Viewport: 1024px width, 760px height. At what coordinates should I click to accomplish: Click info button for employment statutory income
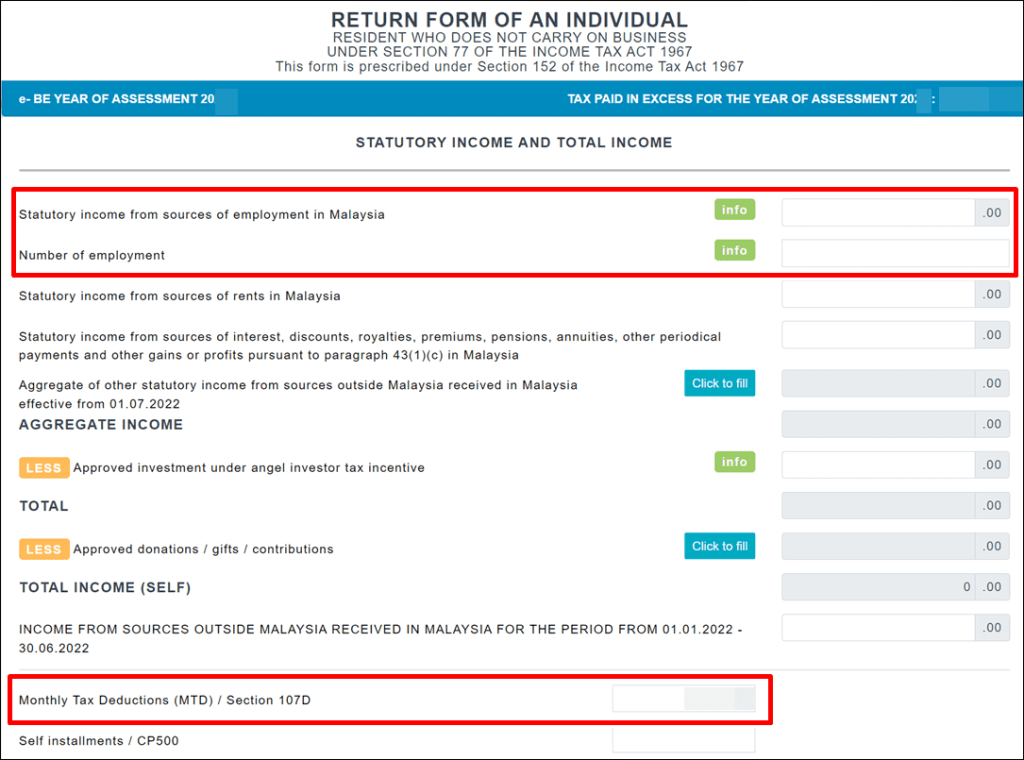pos(734,210)
